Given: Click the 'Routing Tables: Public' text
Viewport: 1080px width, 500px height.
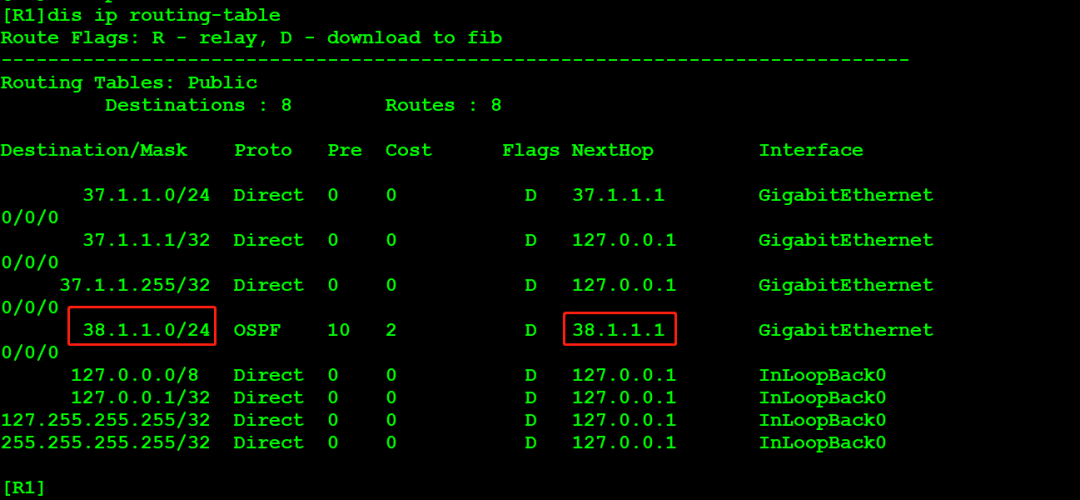Looking at the screenshot, I should tap(129, 83).
